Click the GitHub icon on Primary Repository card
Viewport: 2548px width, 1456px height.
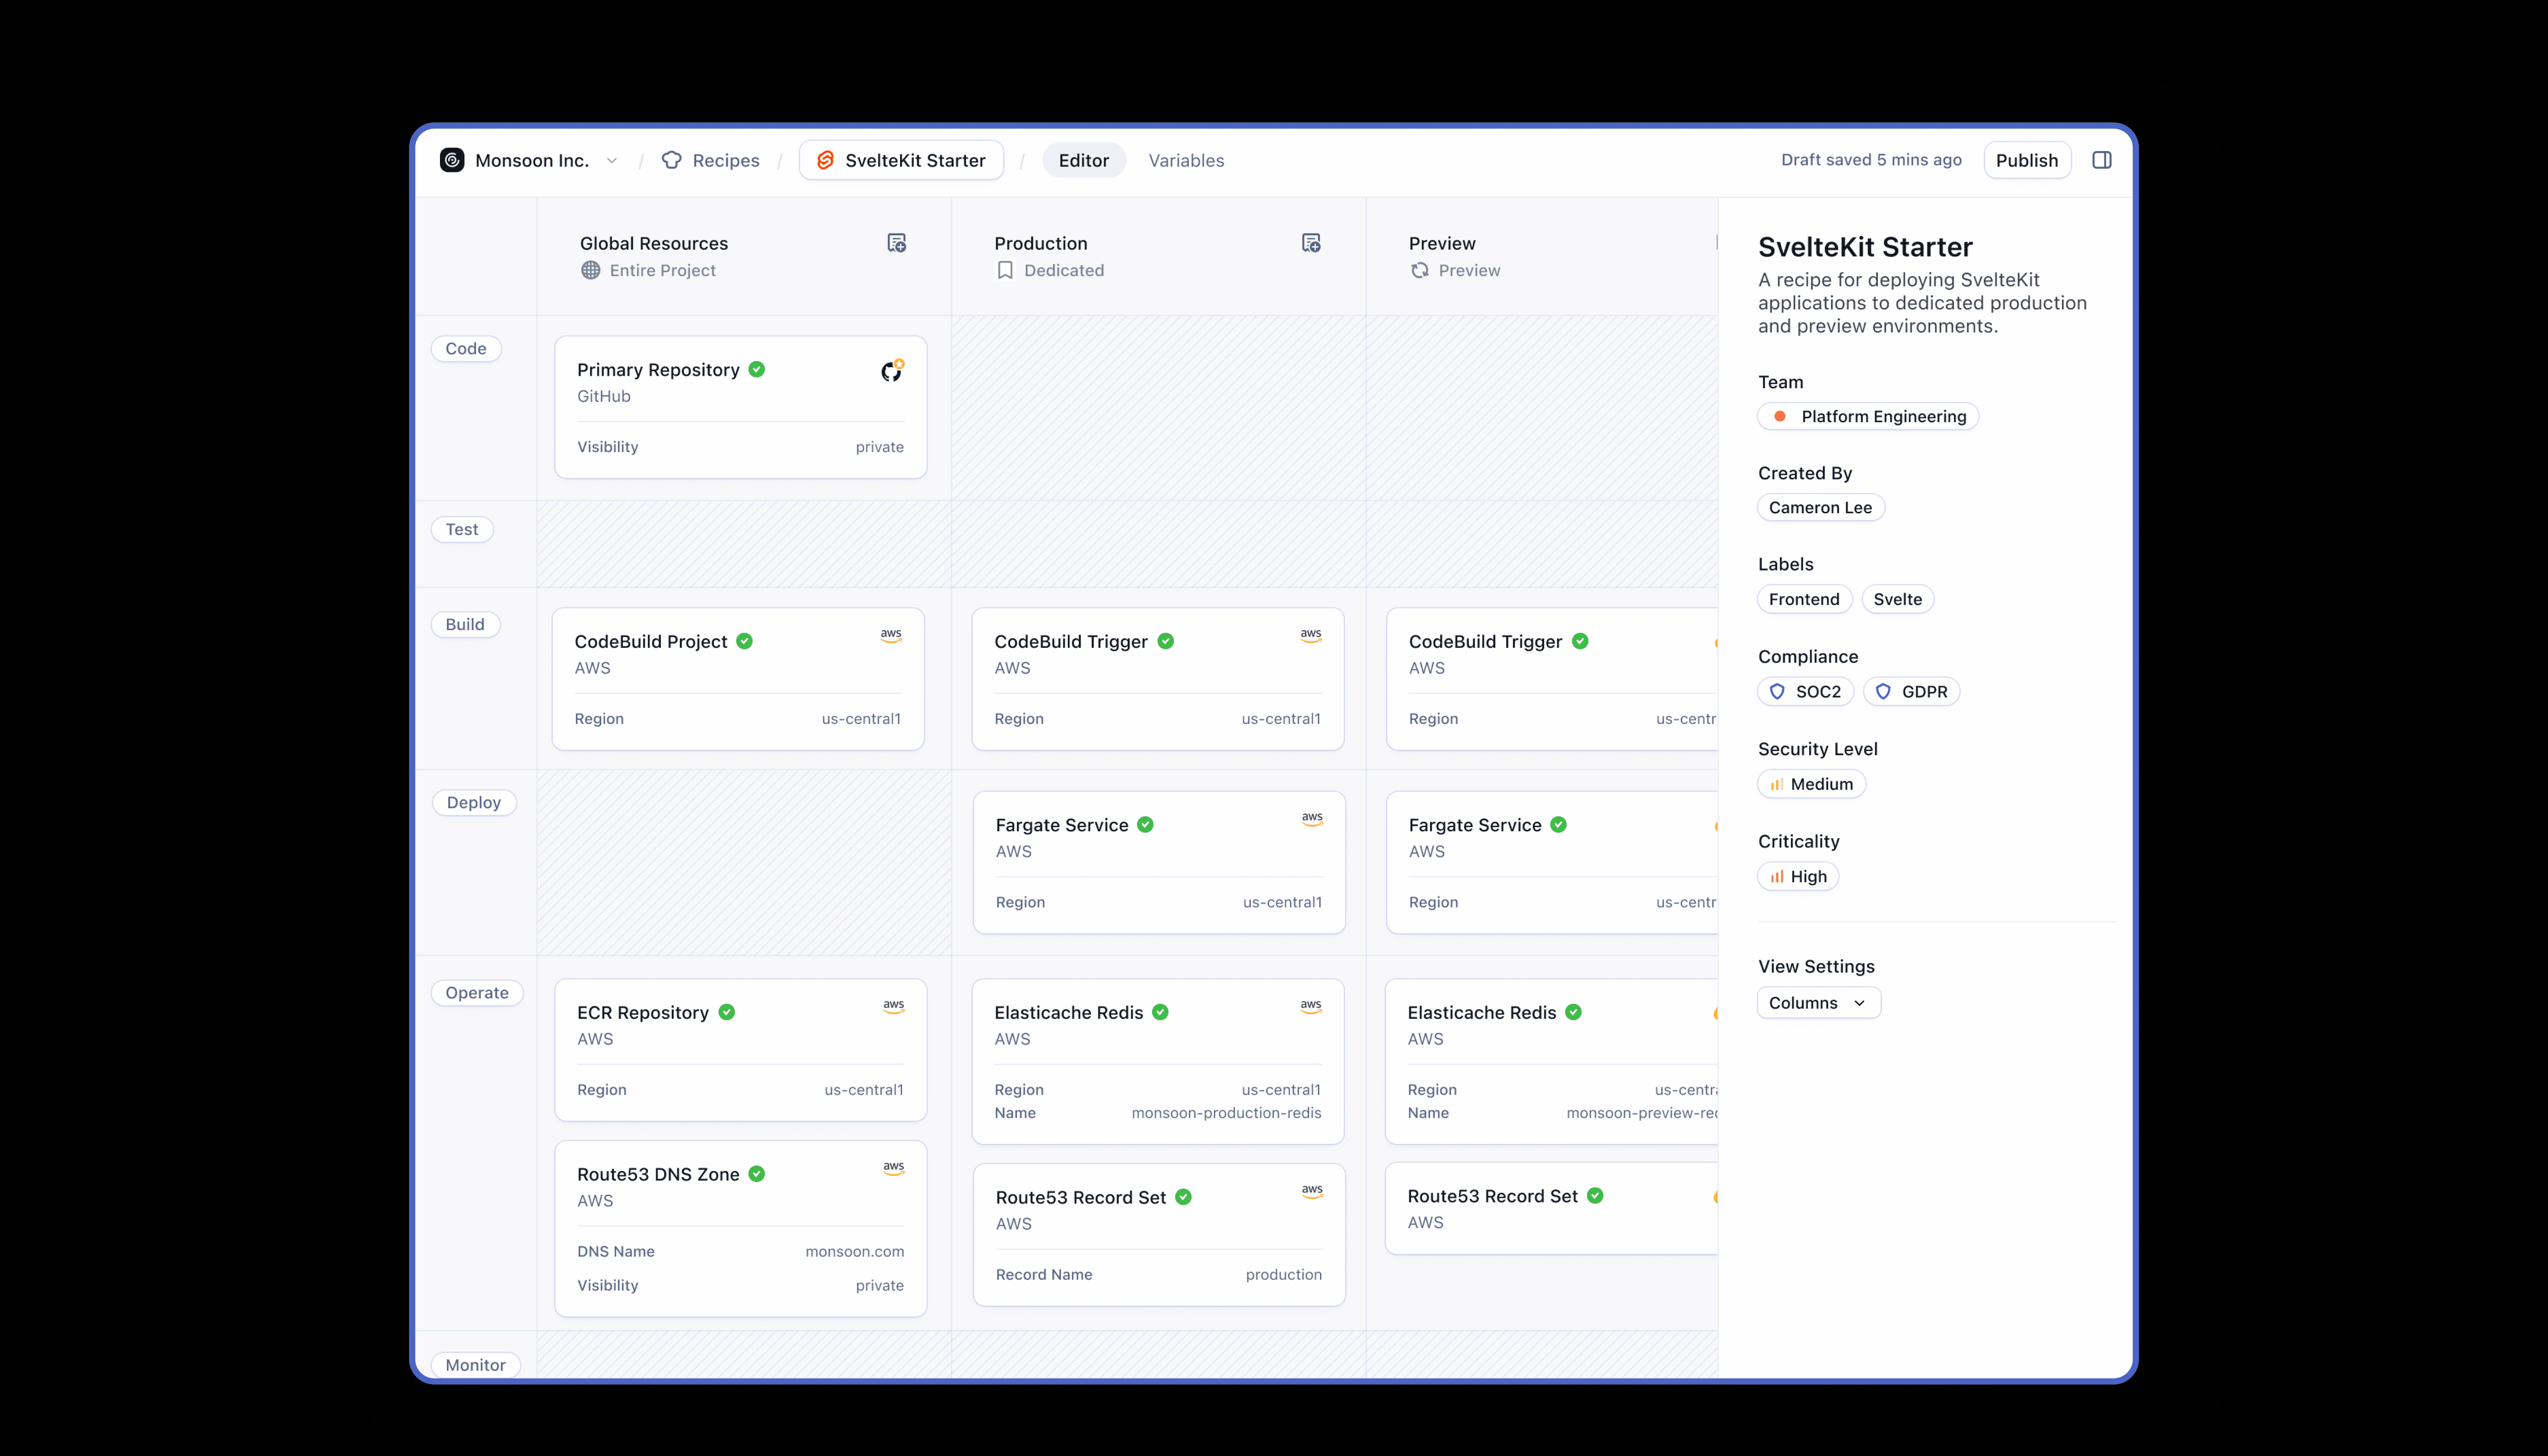point(892,370)
